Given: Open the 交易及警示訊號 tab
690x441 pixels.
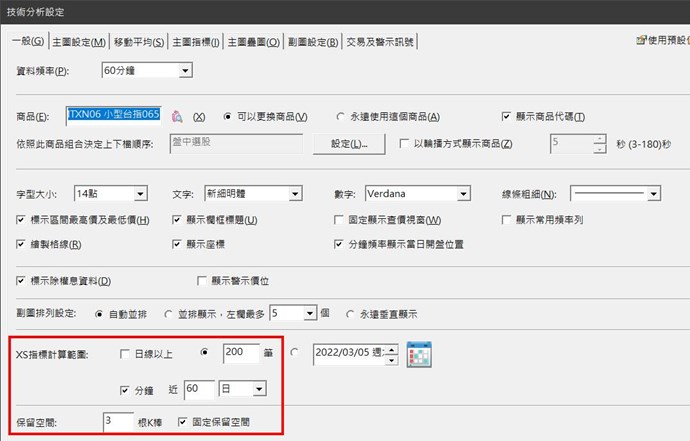Looking at the screenshot, I should [x=381, y=42].
